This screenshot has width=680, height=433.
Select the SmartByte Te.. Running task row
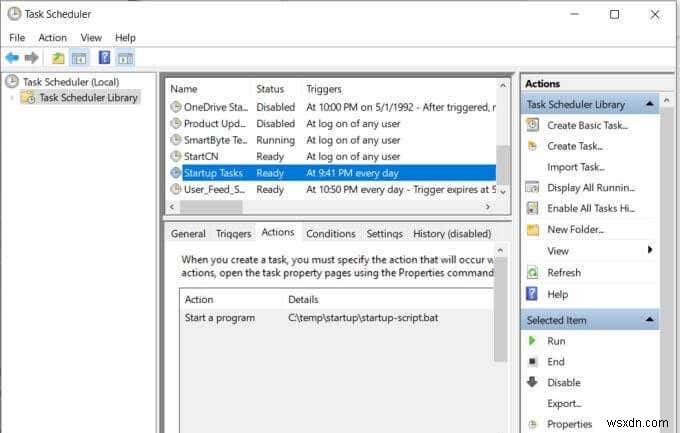coord(332,140)
